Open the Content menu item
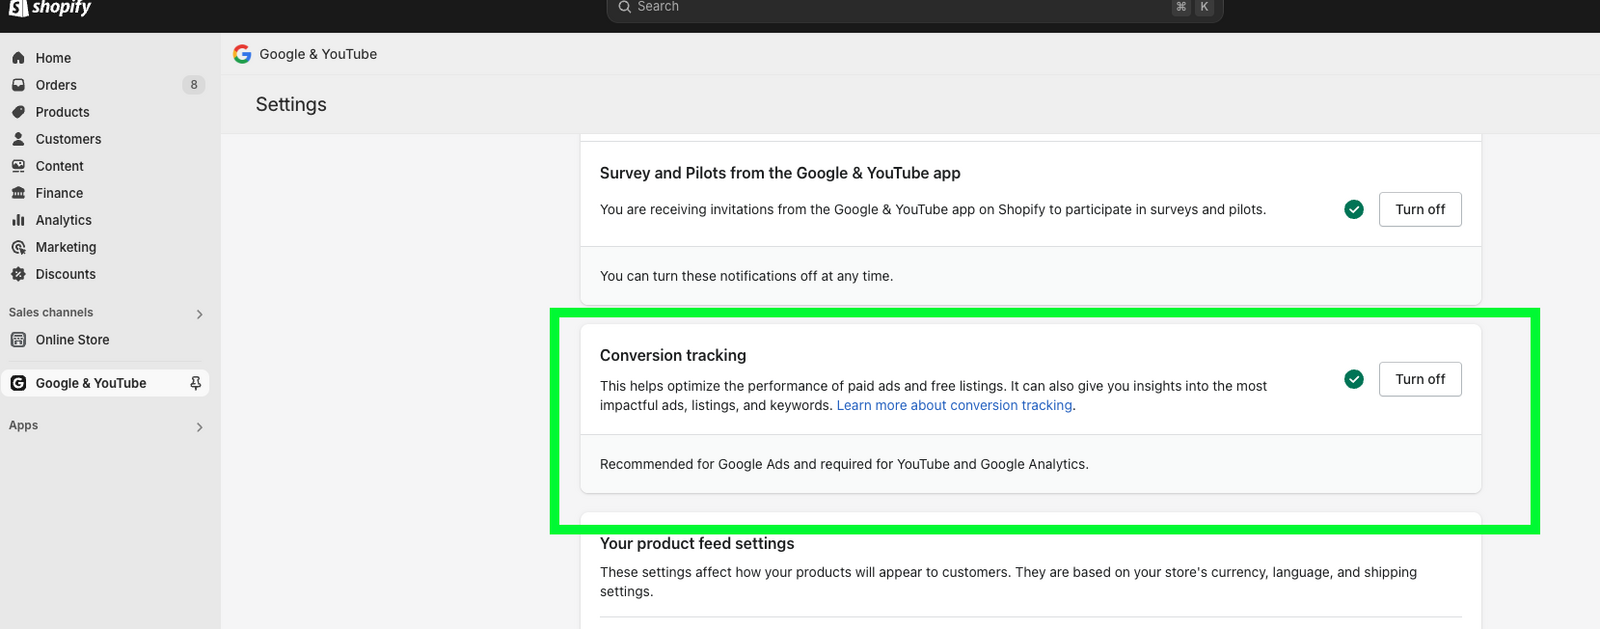 59,166
